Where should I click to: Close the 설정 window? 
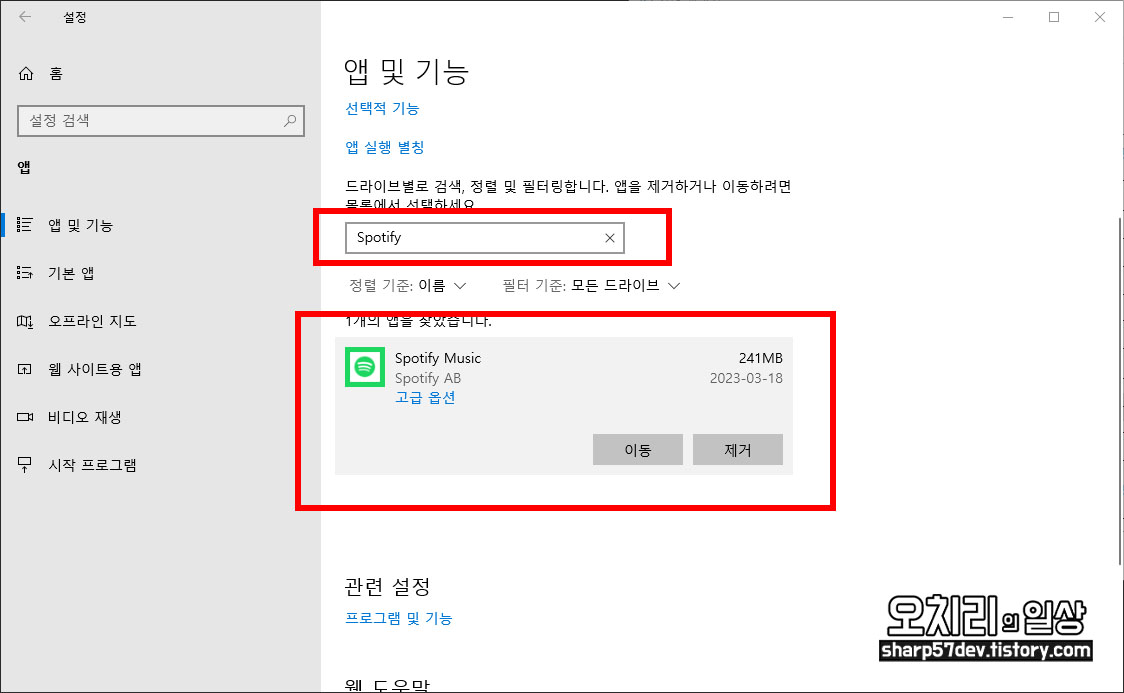click(1100, 16)
